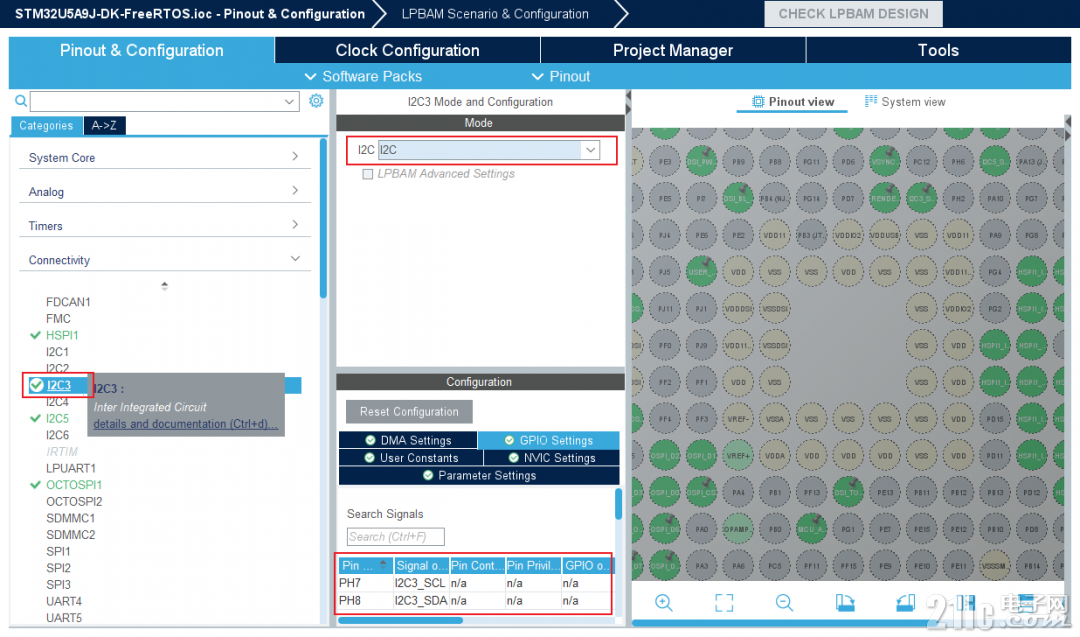Click the signals table horizontal scrollbar
1080x637 pixels.
tap(400, 620)
